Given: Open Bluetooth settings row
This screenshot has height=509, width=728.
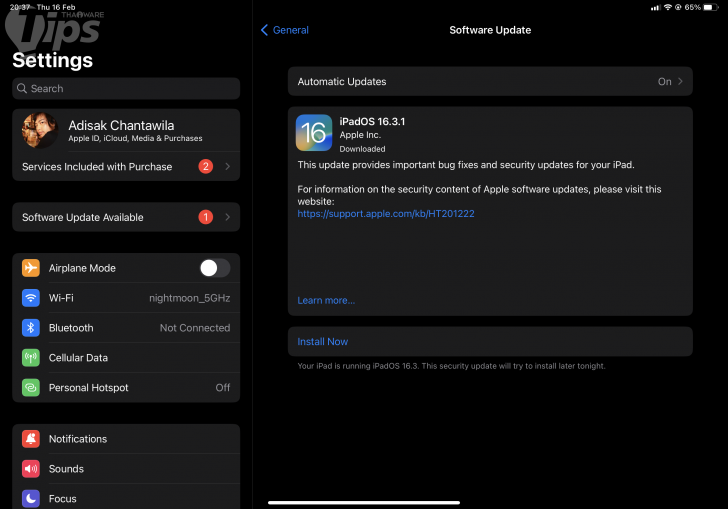Looking at the screenshot, I should 126,328.
